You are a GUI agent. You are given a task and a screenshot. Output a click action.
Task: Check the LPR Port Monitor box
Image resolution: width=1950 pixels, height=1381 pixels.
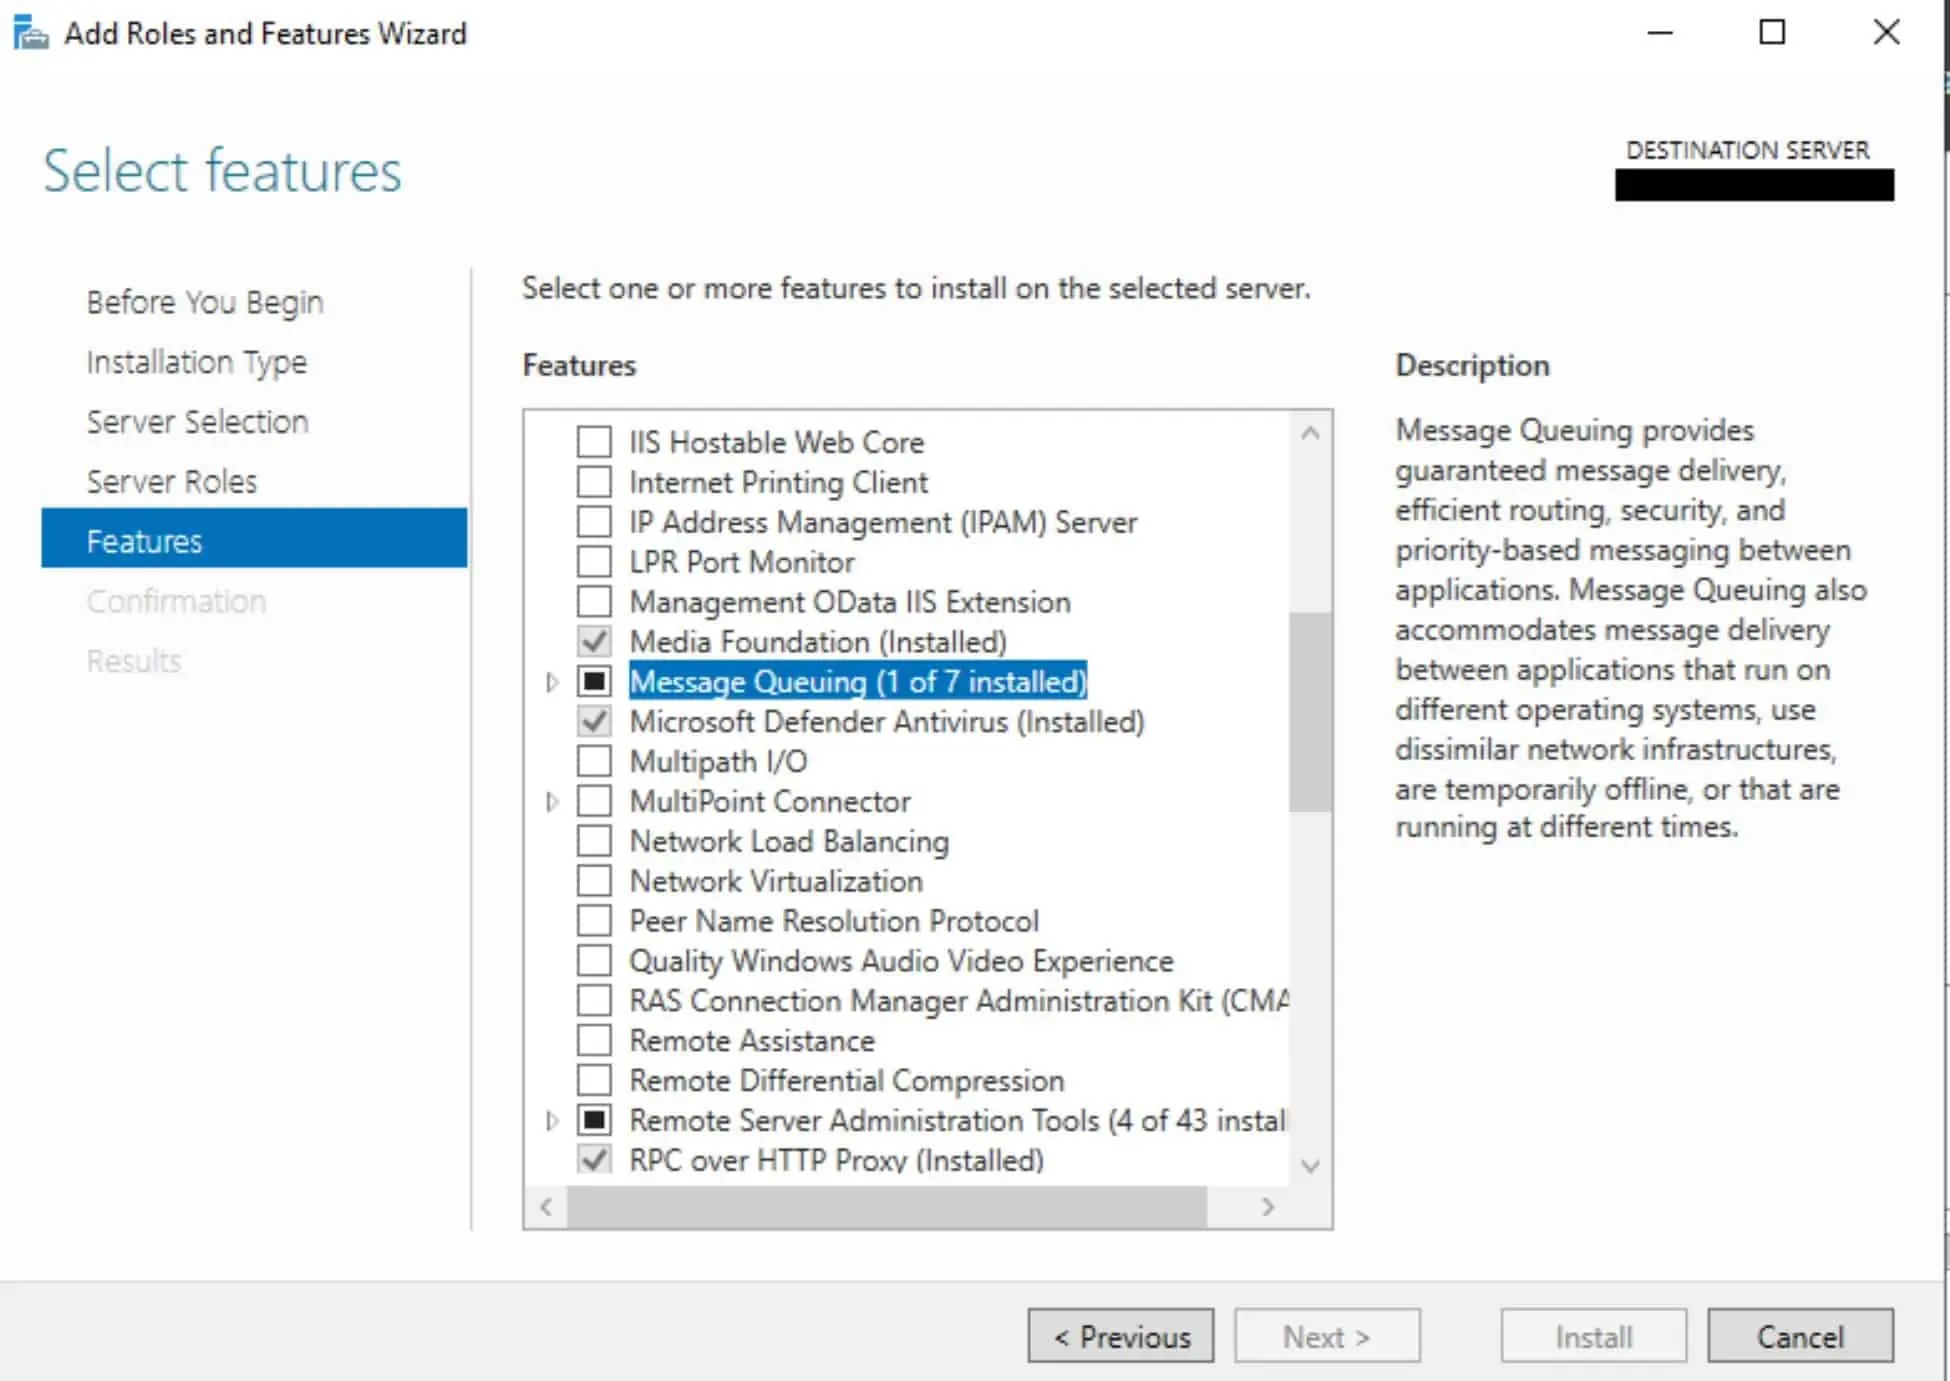click(594, 562)
